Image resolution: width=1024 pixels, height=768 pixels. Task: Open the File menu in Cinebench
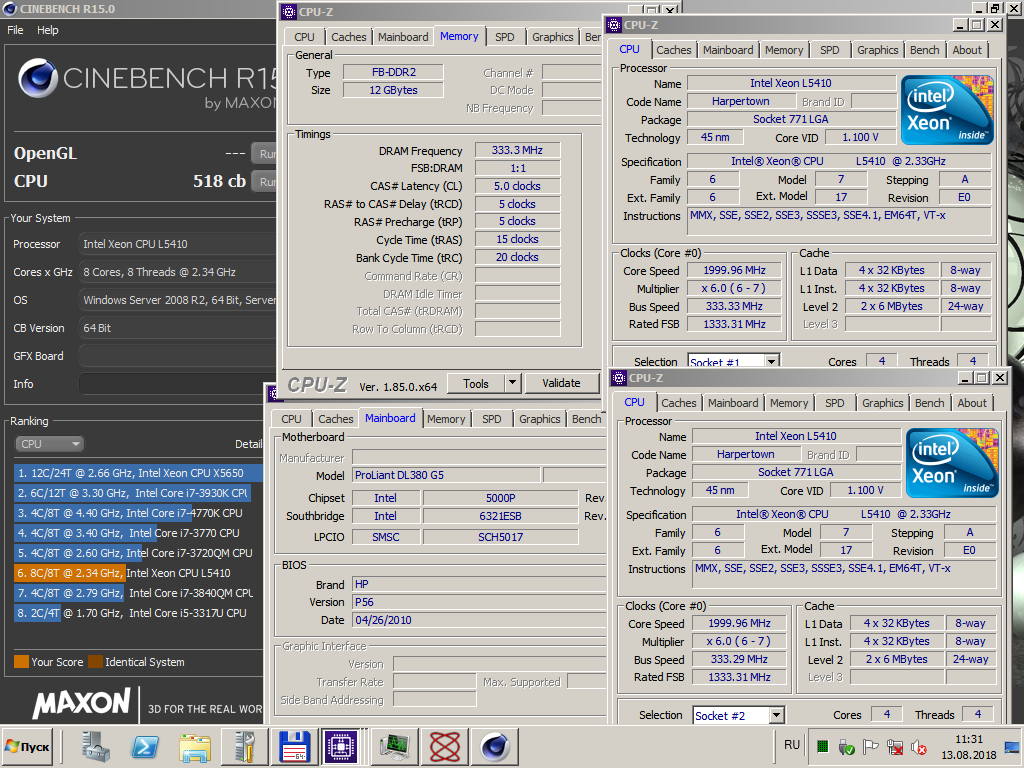pos(15,30)
